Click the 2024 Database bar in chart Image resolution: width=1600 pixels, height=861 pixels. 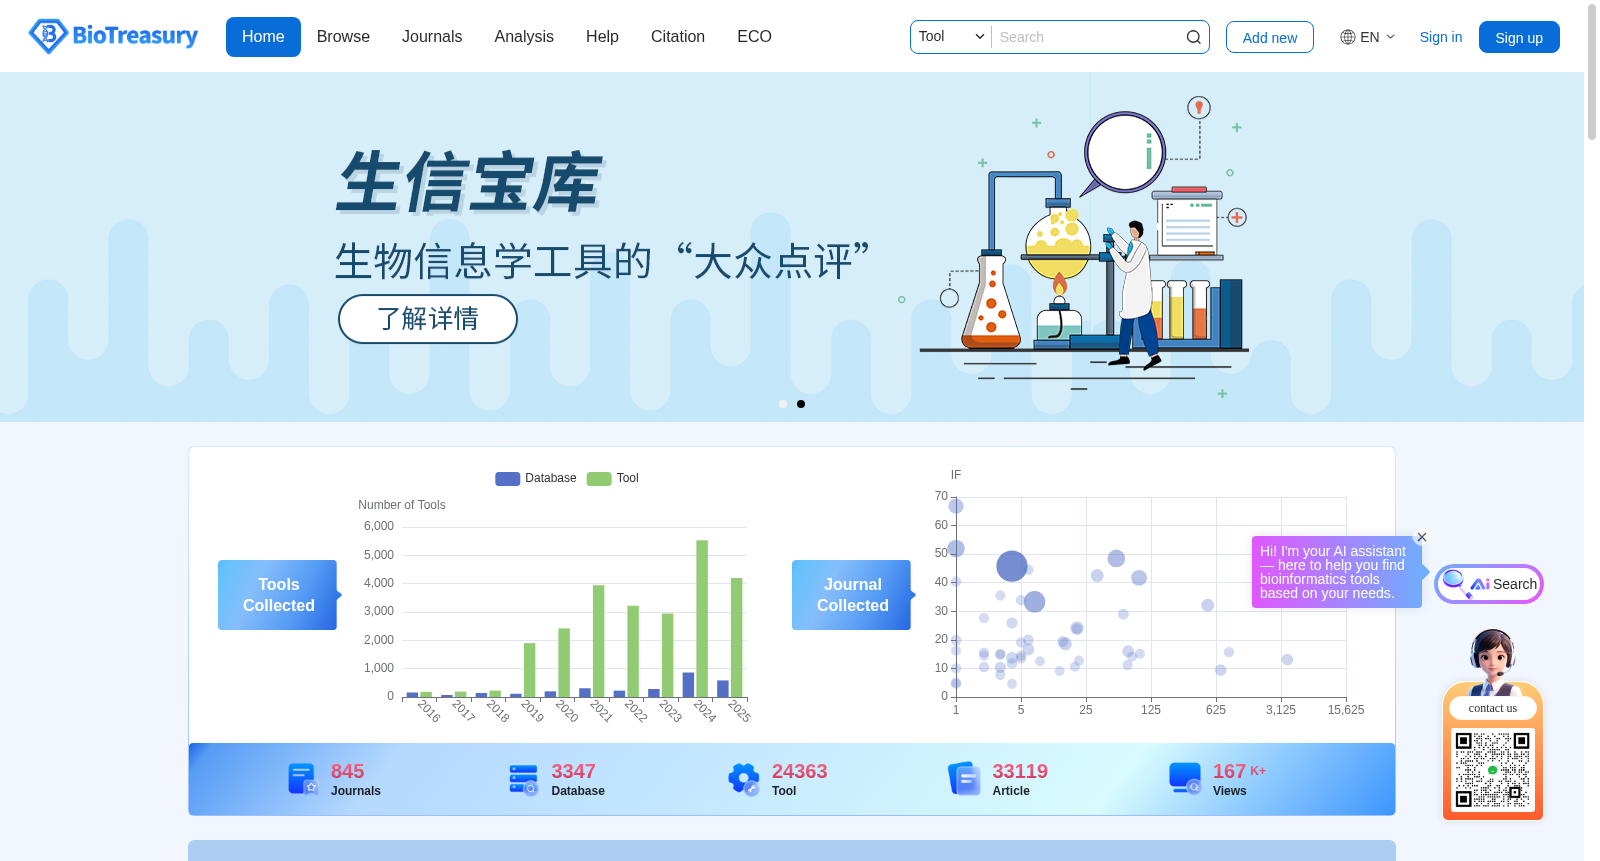coord(688,685)
